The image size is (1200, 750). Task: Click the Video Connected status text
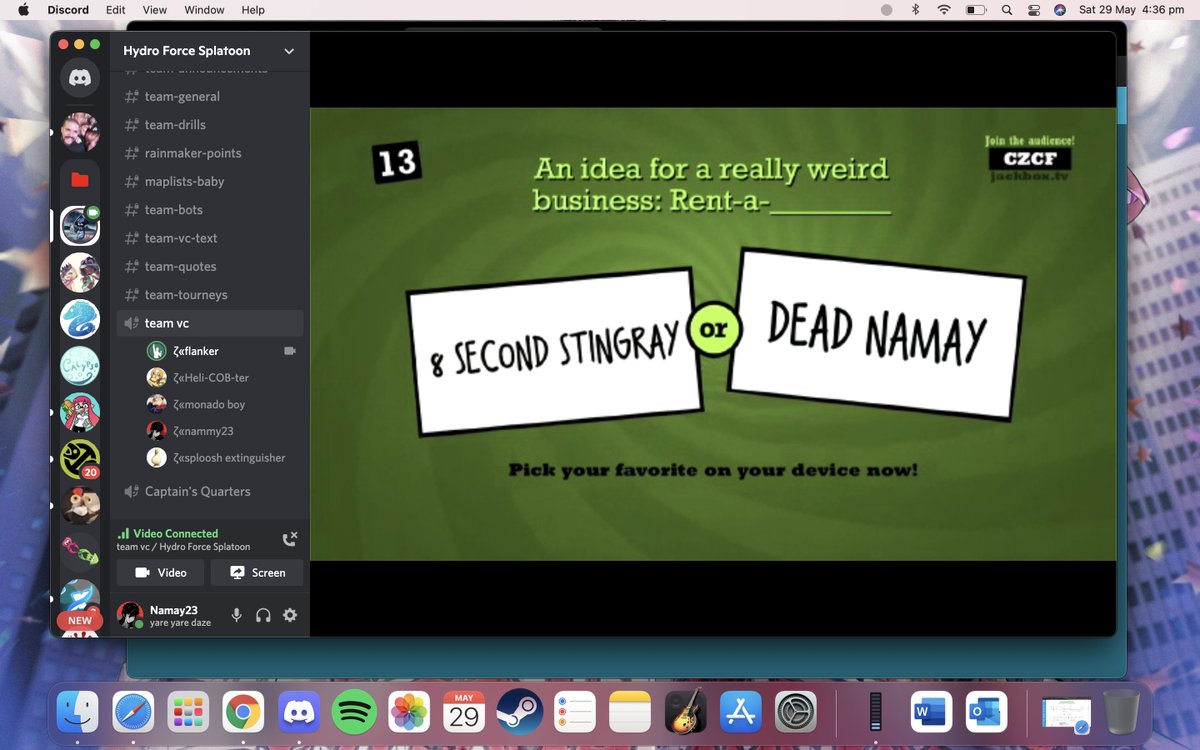(175, 534)
